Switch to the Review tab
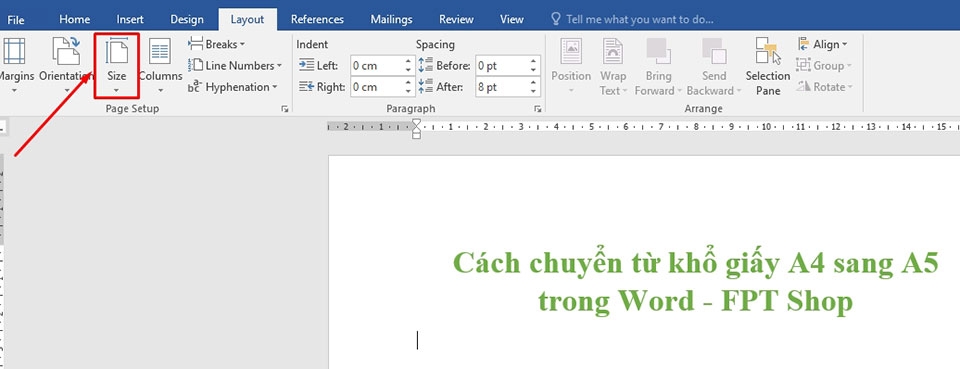The height and width of the screenshot is (369, 960). click(456, 20)
